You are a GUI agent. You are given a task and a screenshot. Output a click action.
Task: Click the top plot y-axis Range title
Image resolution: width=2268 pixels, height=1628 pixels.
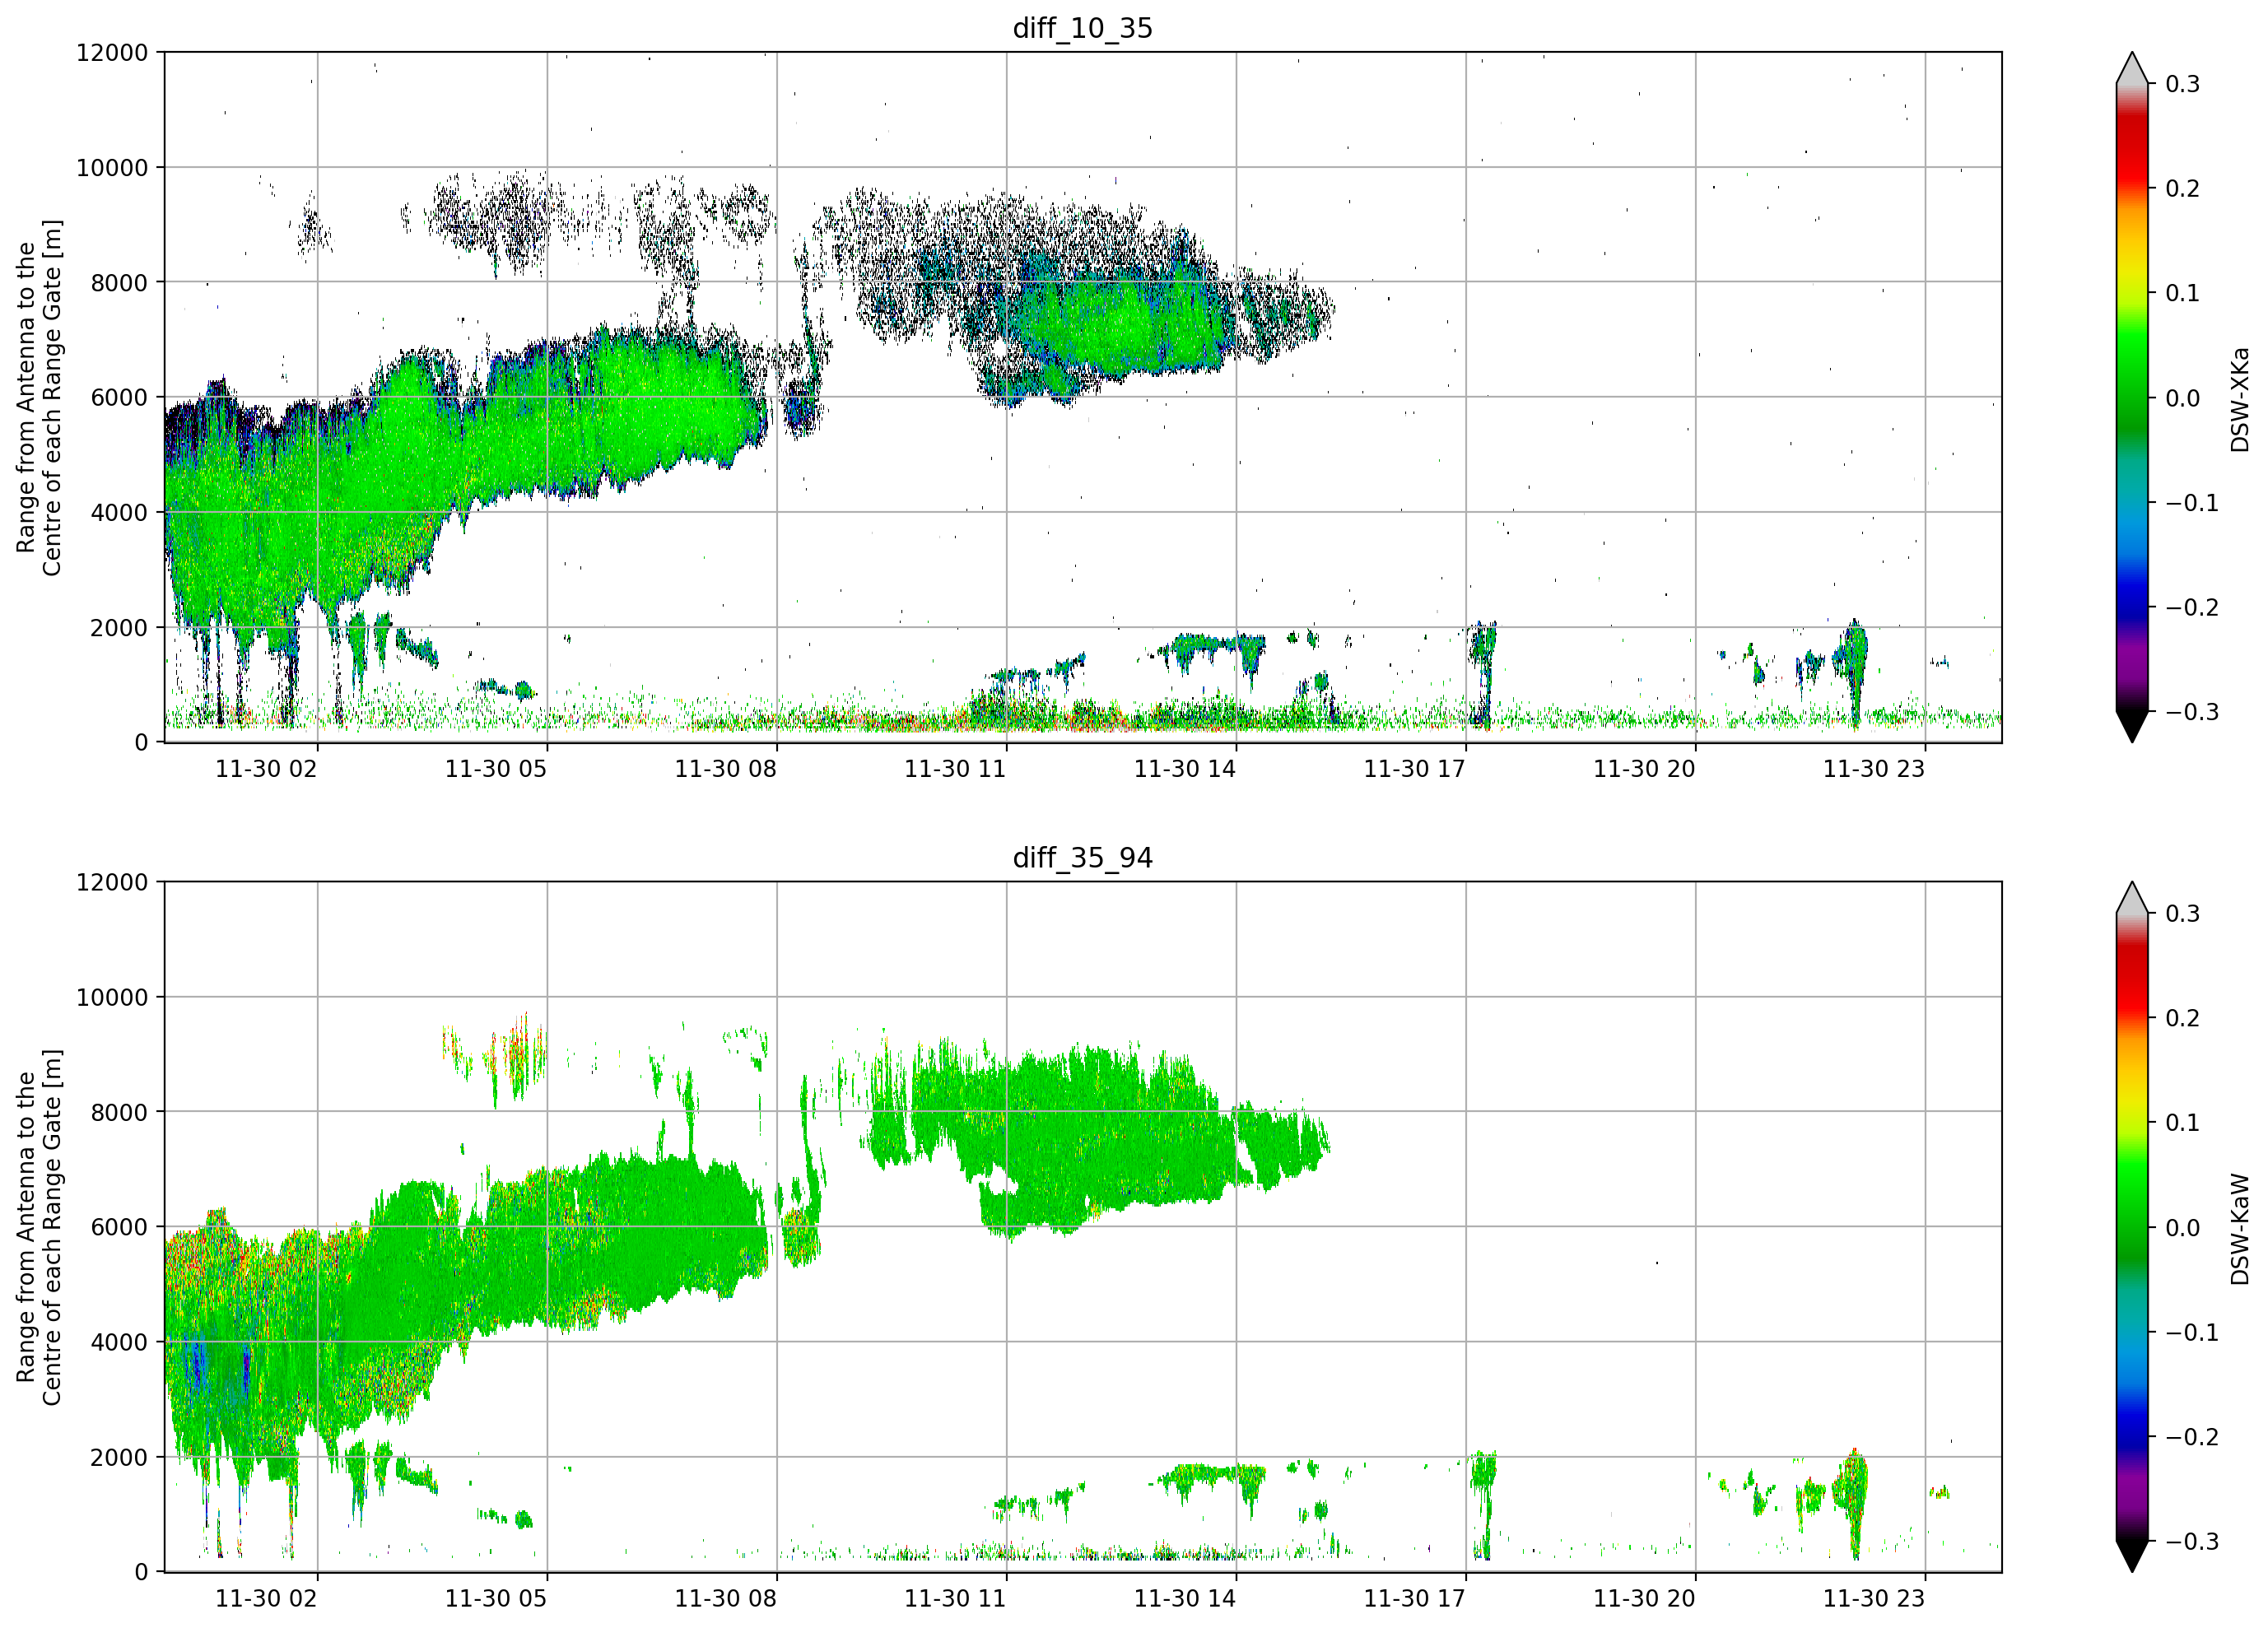pos(39,398)
